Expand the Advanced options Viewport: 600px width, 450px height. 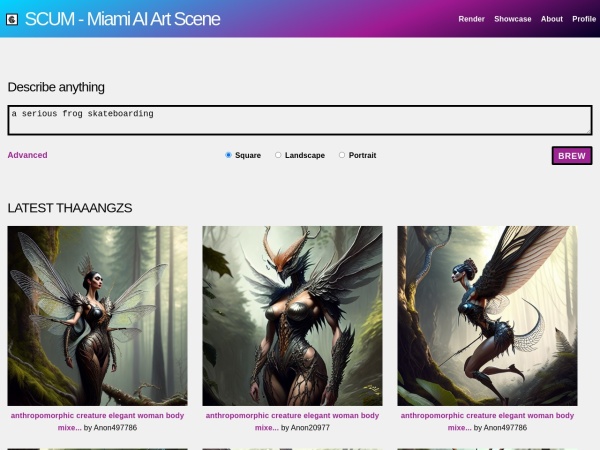point(28,155)
